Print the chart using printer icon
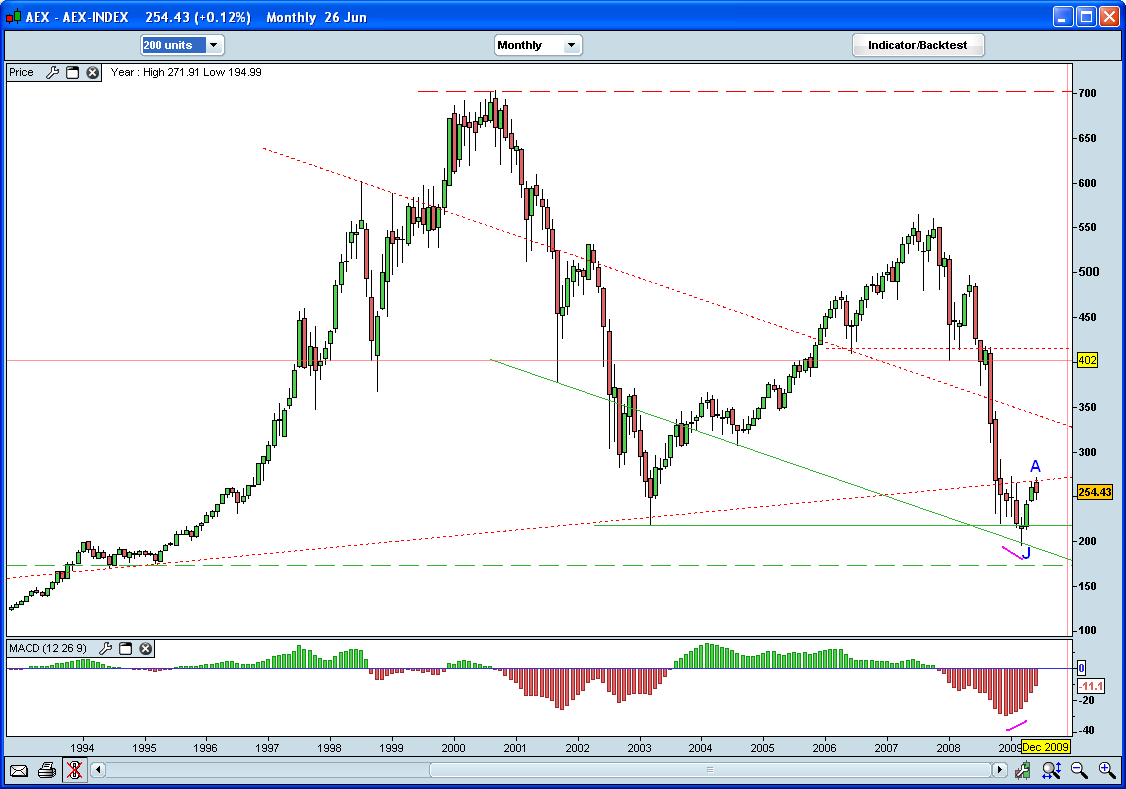 46,770
